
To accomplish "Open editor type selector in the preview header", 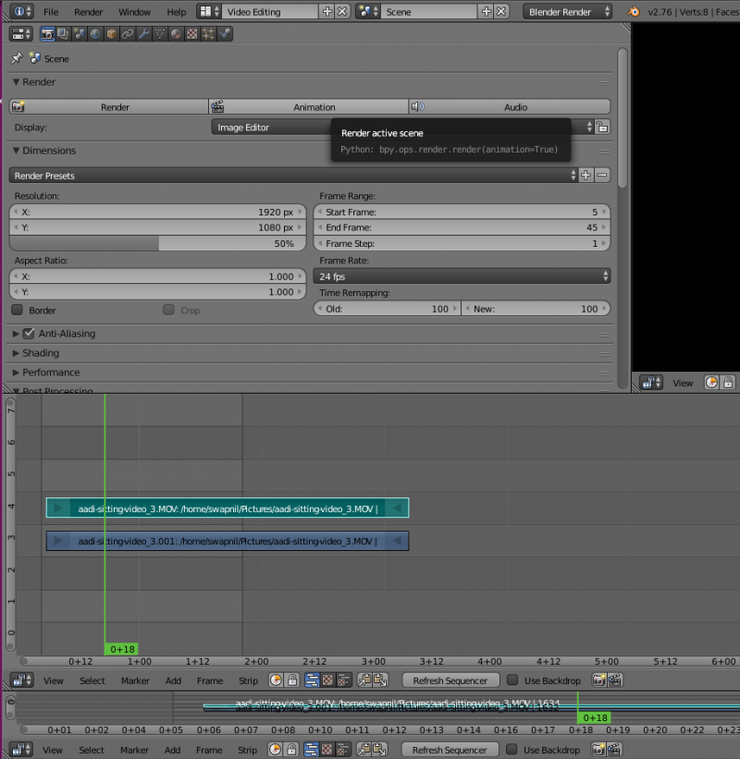I will 651,383.
